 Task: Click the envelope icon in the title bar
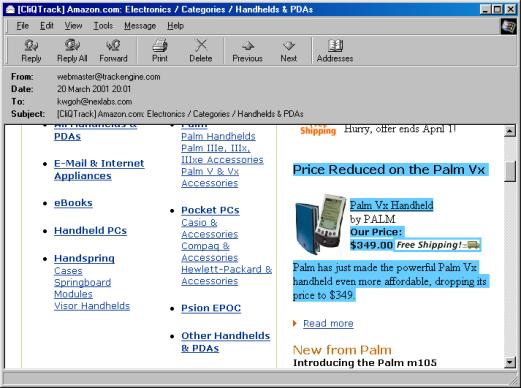tap(10, 9)
